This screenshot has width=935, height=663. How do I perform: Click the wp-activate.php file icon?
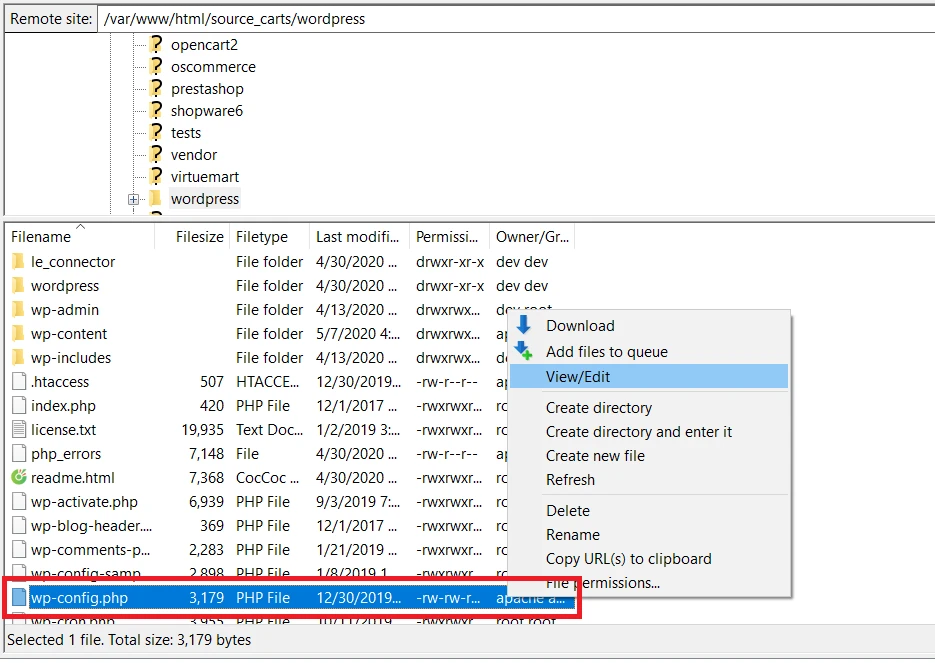(x=19, y=501)
